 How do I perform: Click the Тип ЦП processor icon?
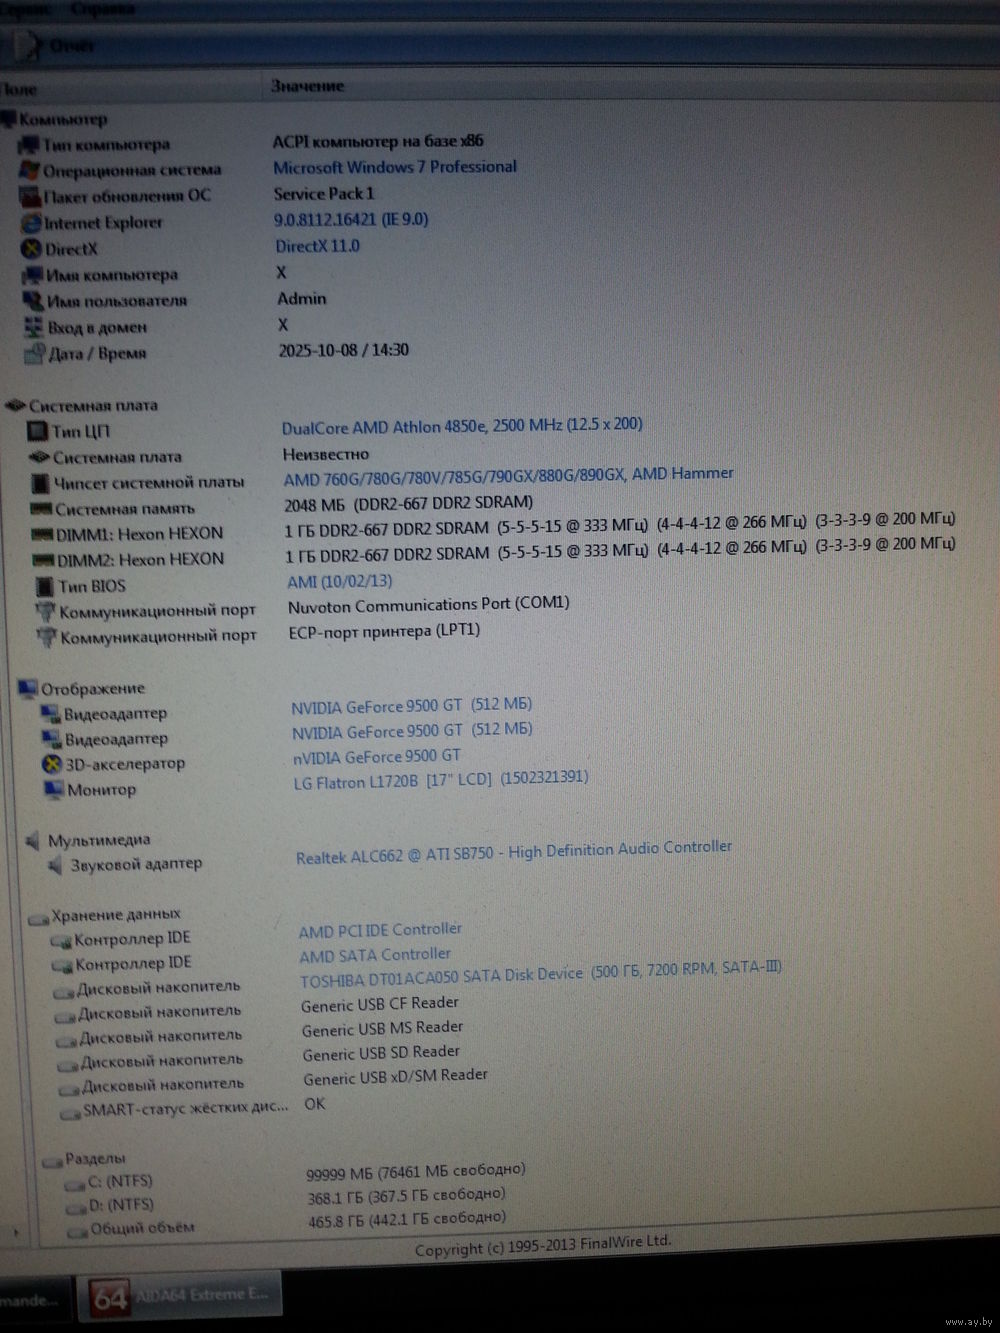coord(37,431)
